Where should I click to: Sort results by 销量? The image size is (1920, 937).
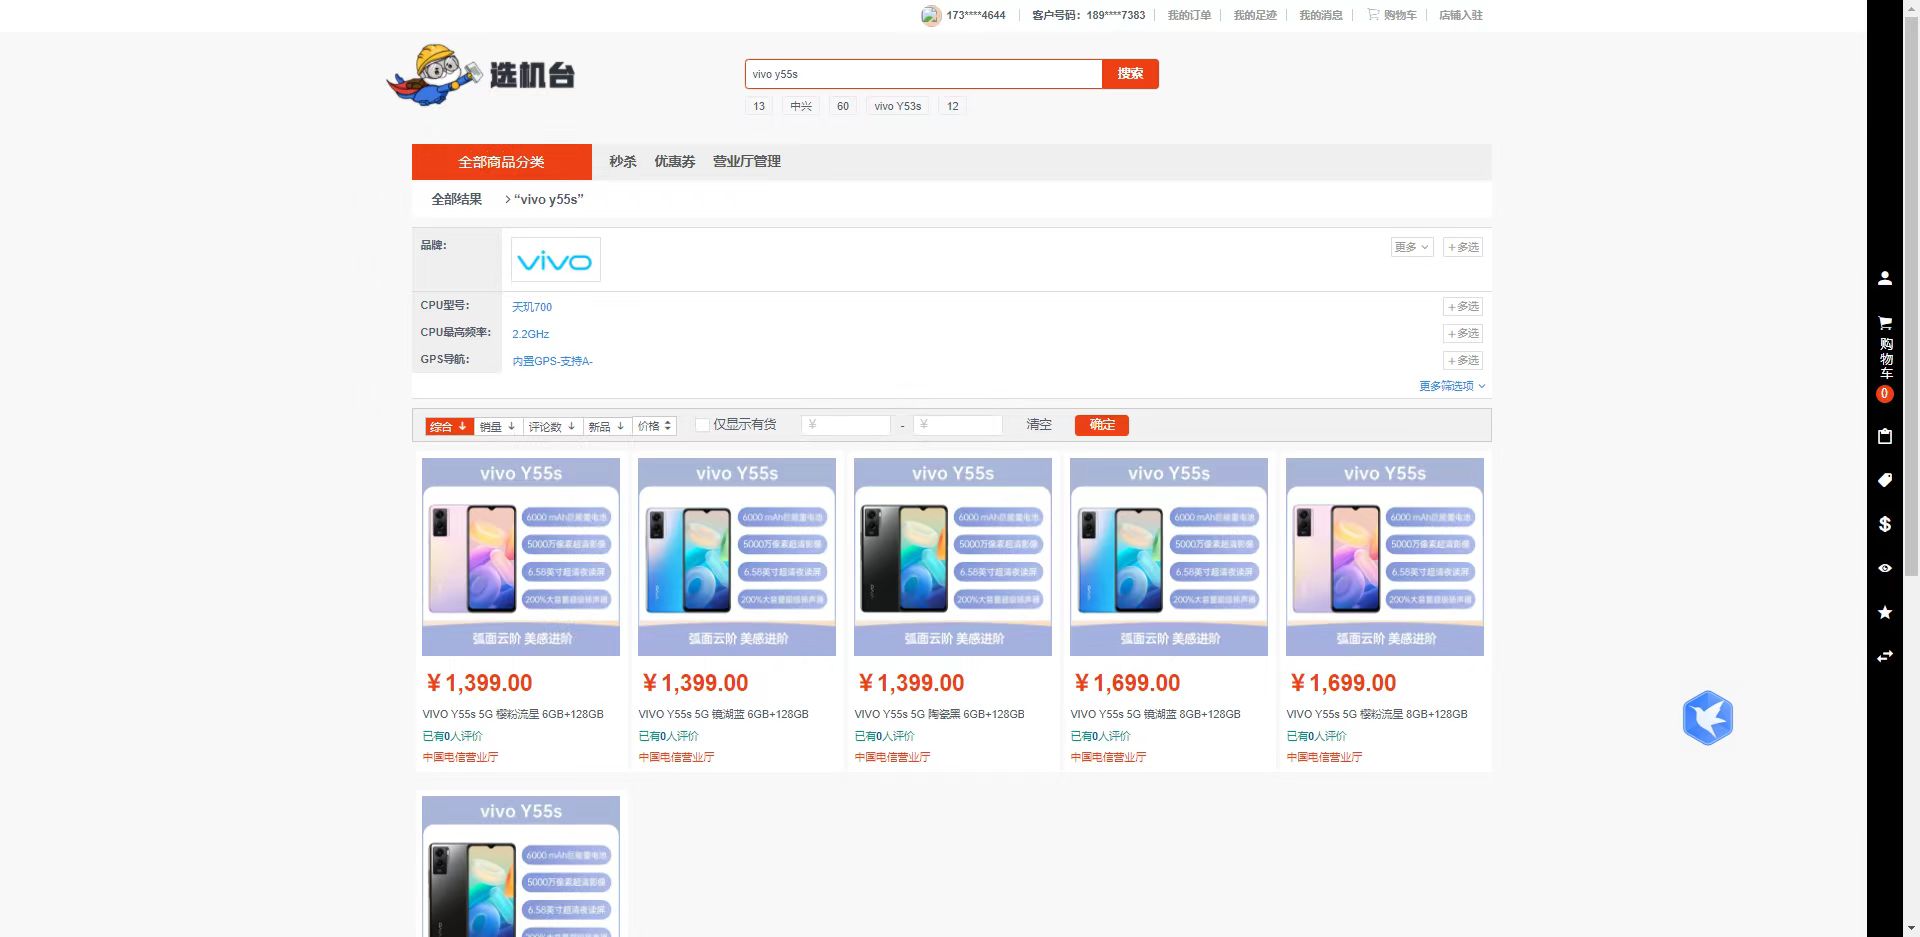[498, 426]
